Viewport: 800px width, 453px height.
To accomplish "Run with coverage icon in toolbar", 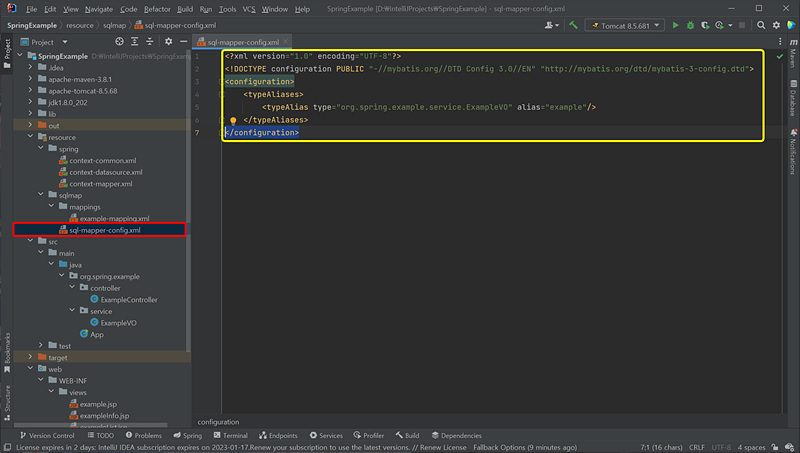I will pyautogui.click(x=705, y=25).
